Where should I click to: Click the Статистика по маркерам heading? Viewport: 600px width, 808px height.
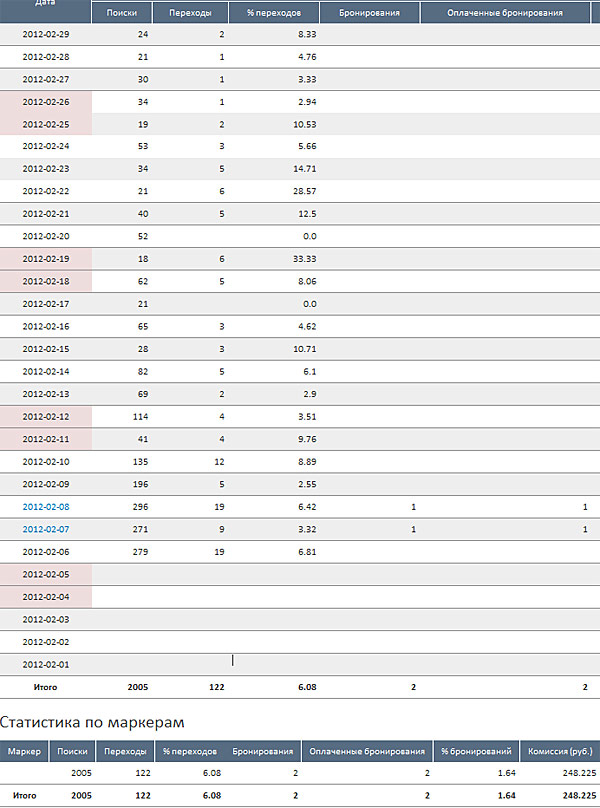tap(92, 720)
